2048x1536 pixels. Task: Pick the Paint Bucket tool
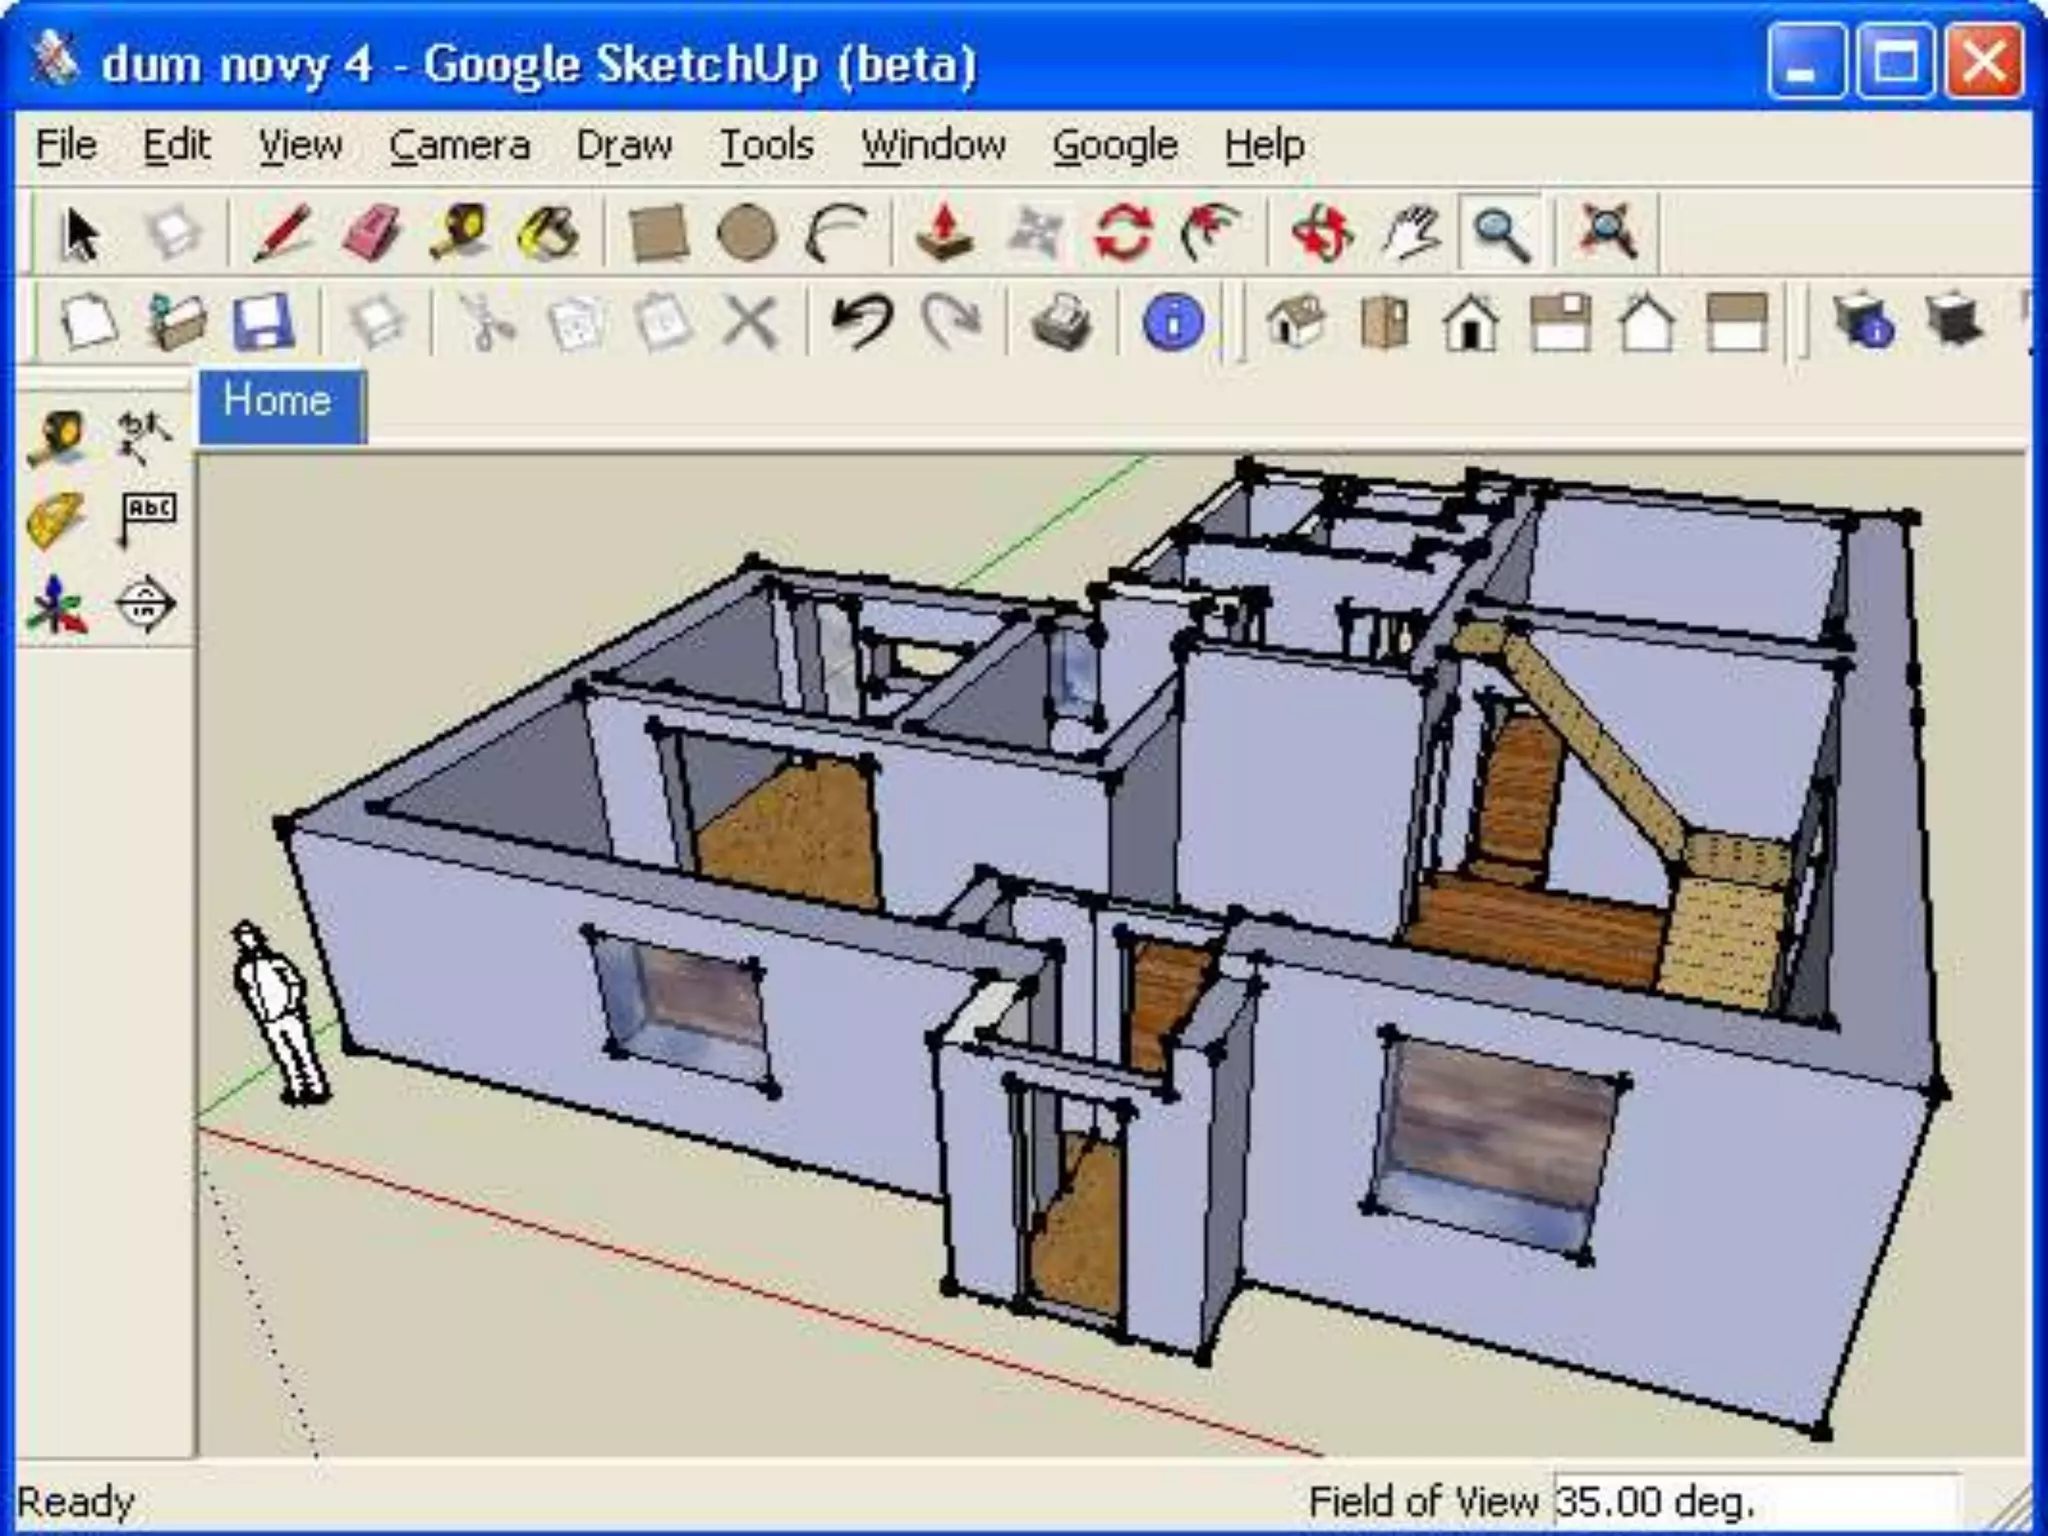click(x=547, y=234)
